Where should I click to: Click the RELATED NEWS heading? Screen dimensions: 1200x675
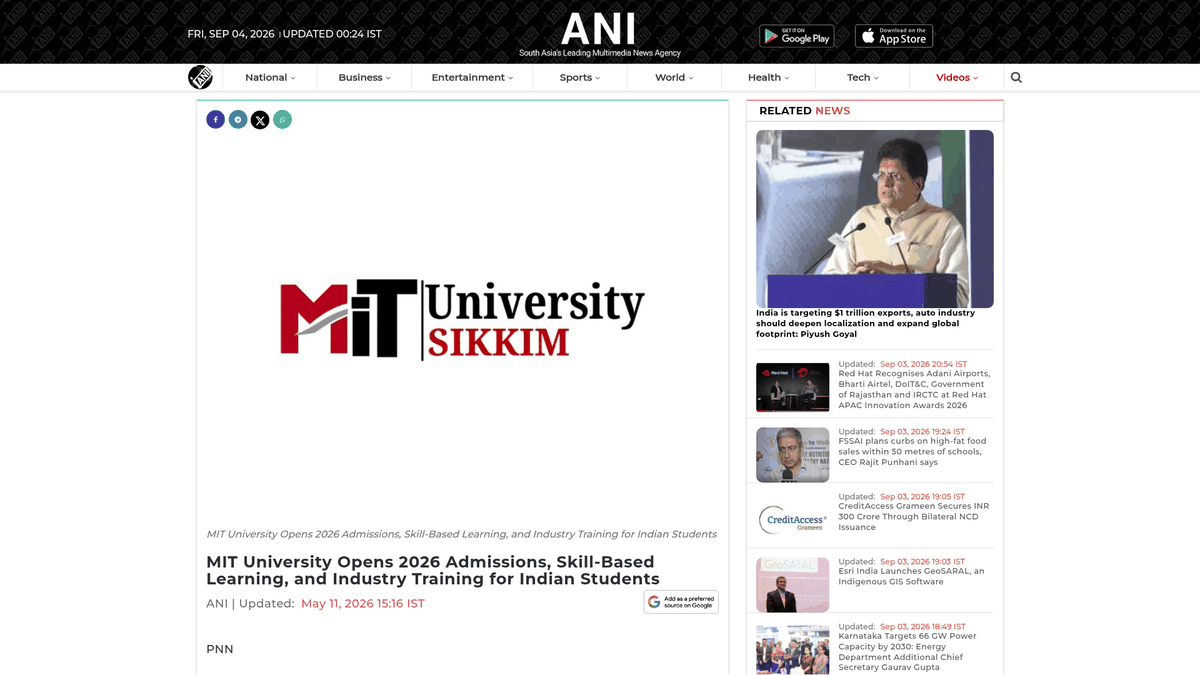tap(804, 111)
